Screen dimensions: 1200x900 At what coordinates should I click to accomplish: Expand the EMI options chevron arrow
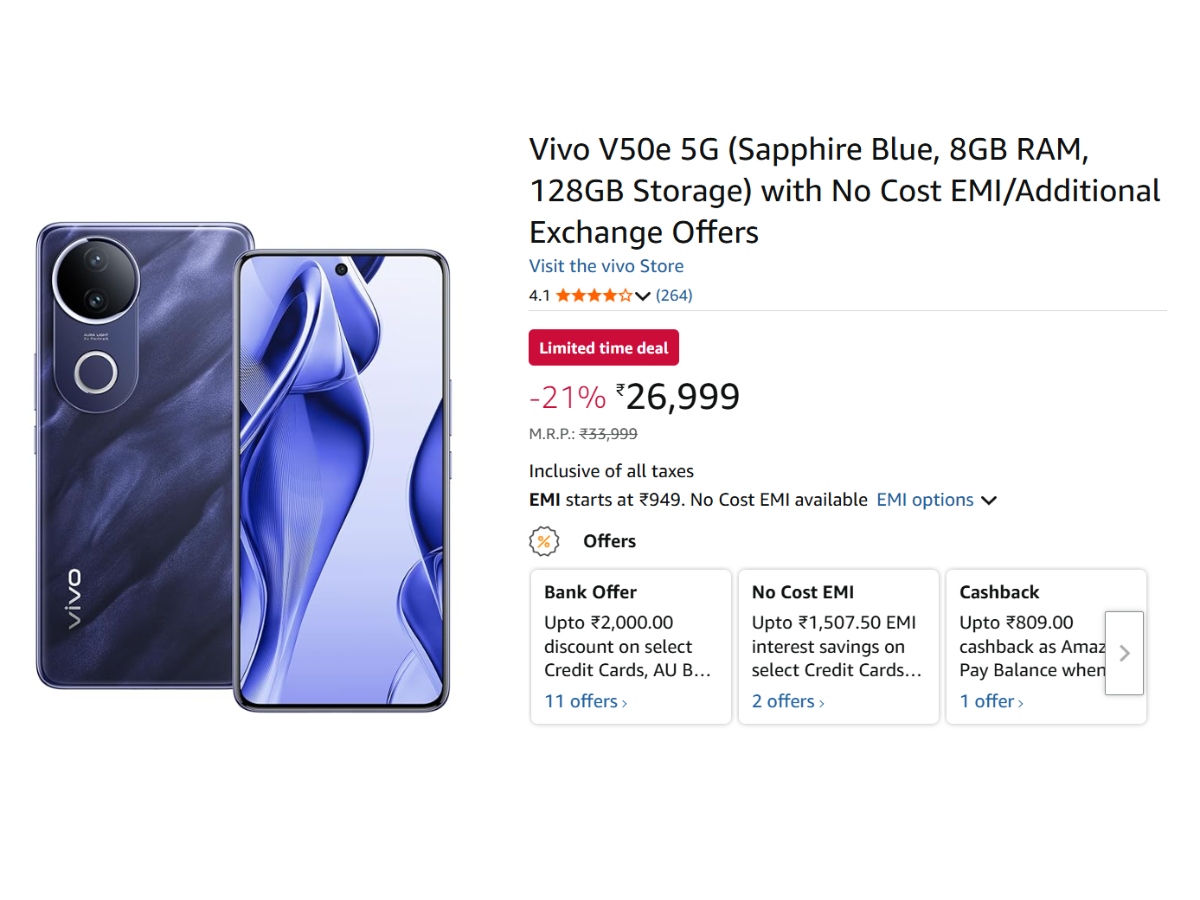(989, 500)
